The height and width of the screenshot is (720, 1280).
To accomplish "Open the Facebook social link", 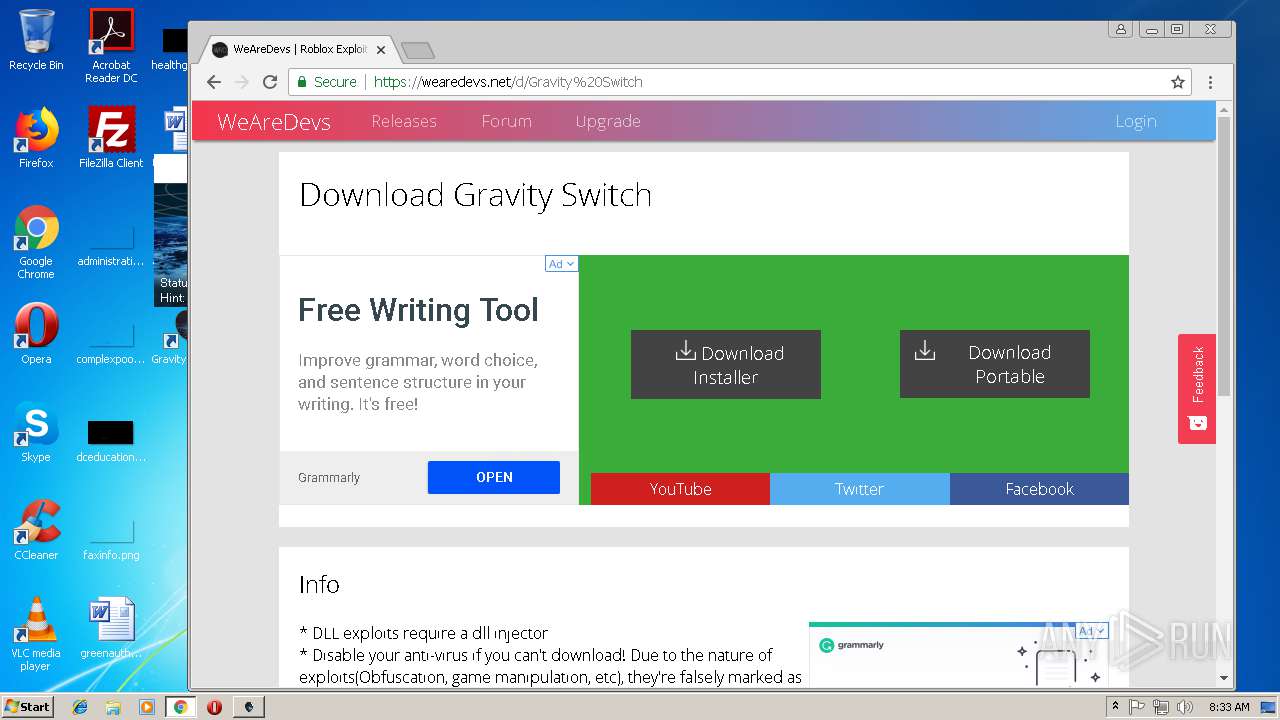I will click(1039, 489).
